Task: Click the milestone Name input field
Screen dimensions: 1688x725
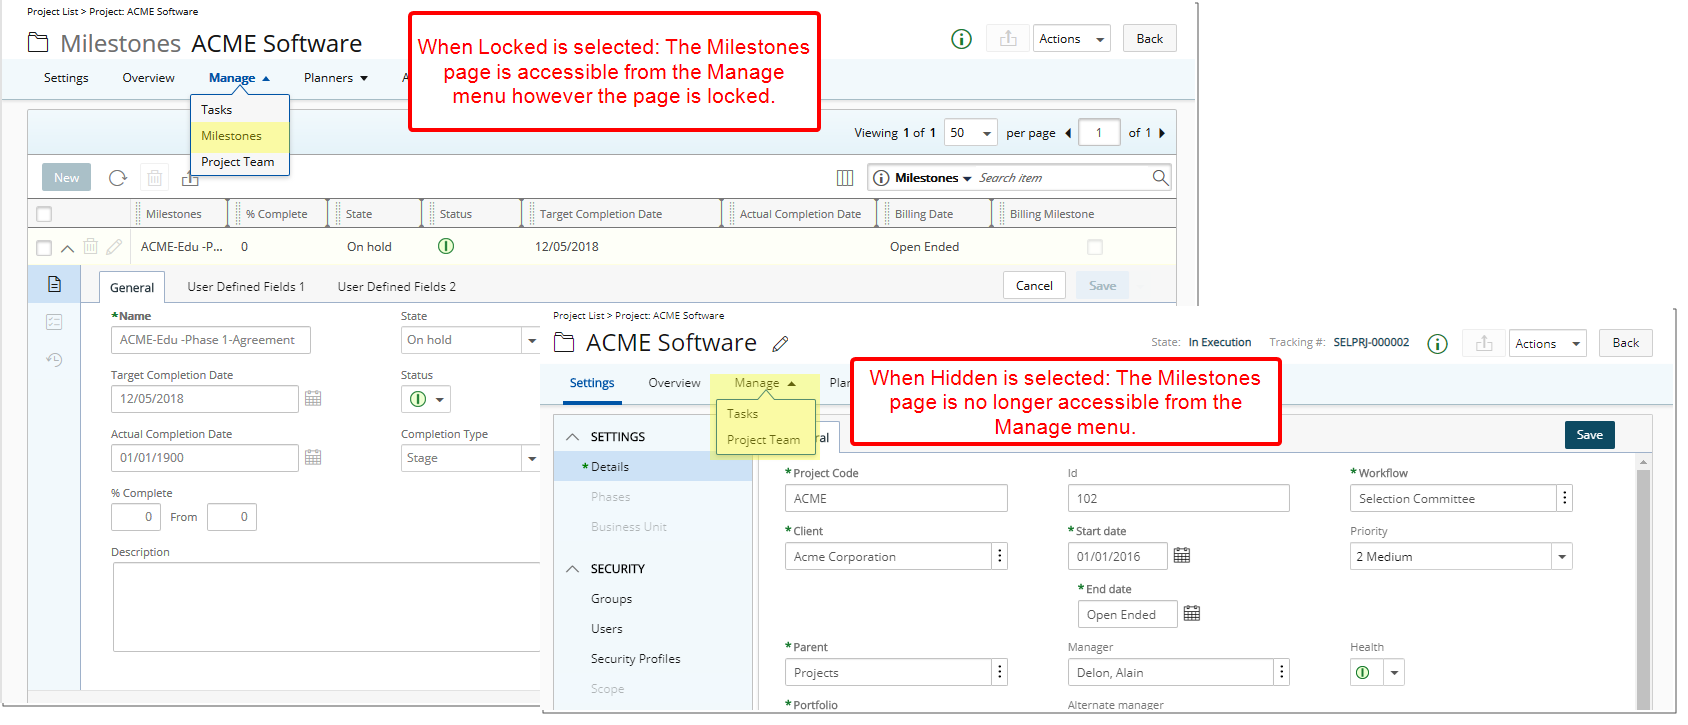Action: [x=210, y=340]
